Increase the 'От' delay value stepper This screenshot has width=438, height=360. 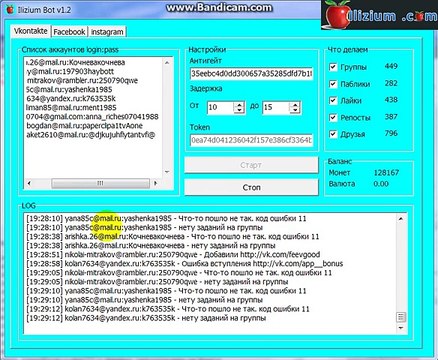239,105
